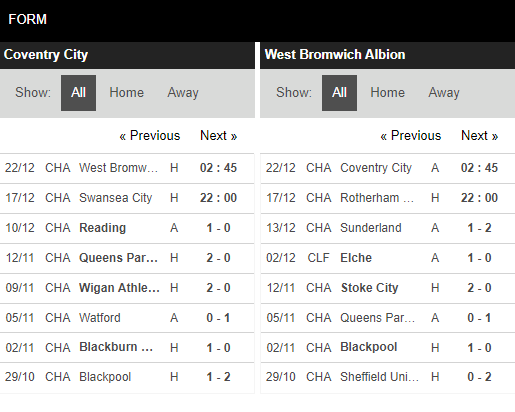Open Coventry's Swansea City fixture on 17/12
The image size is (515, 412).
[x=127, y=198]
